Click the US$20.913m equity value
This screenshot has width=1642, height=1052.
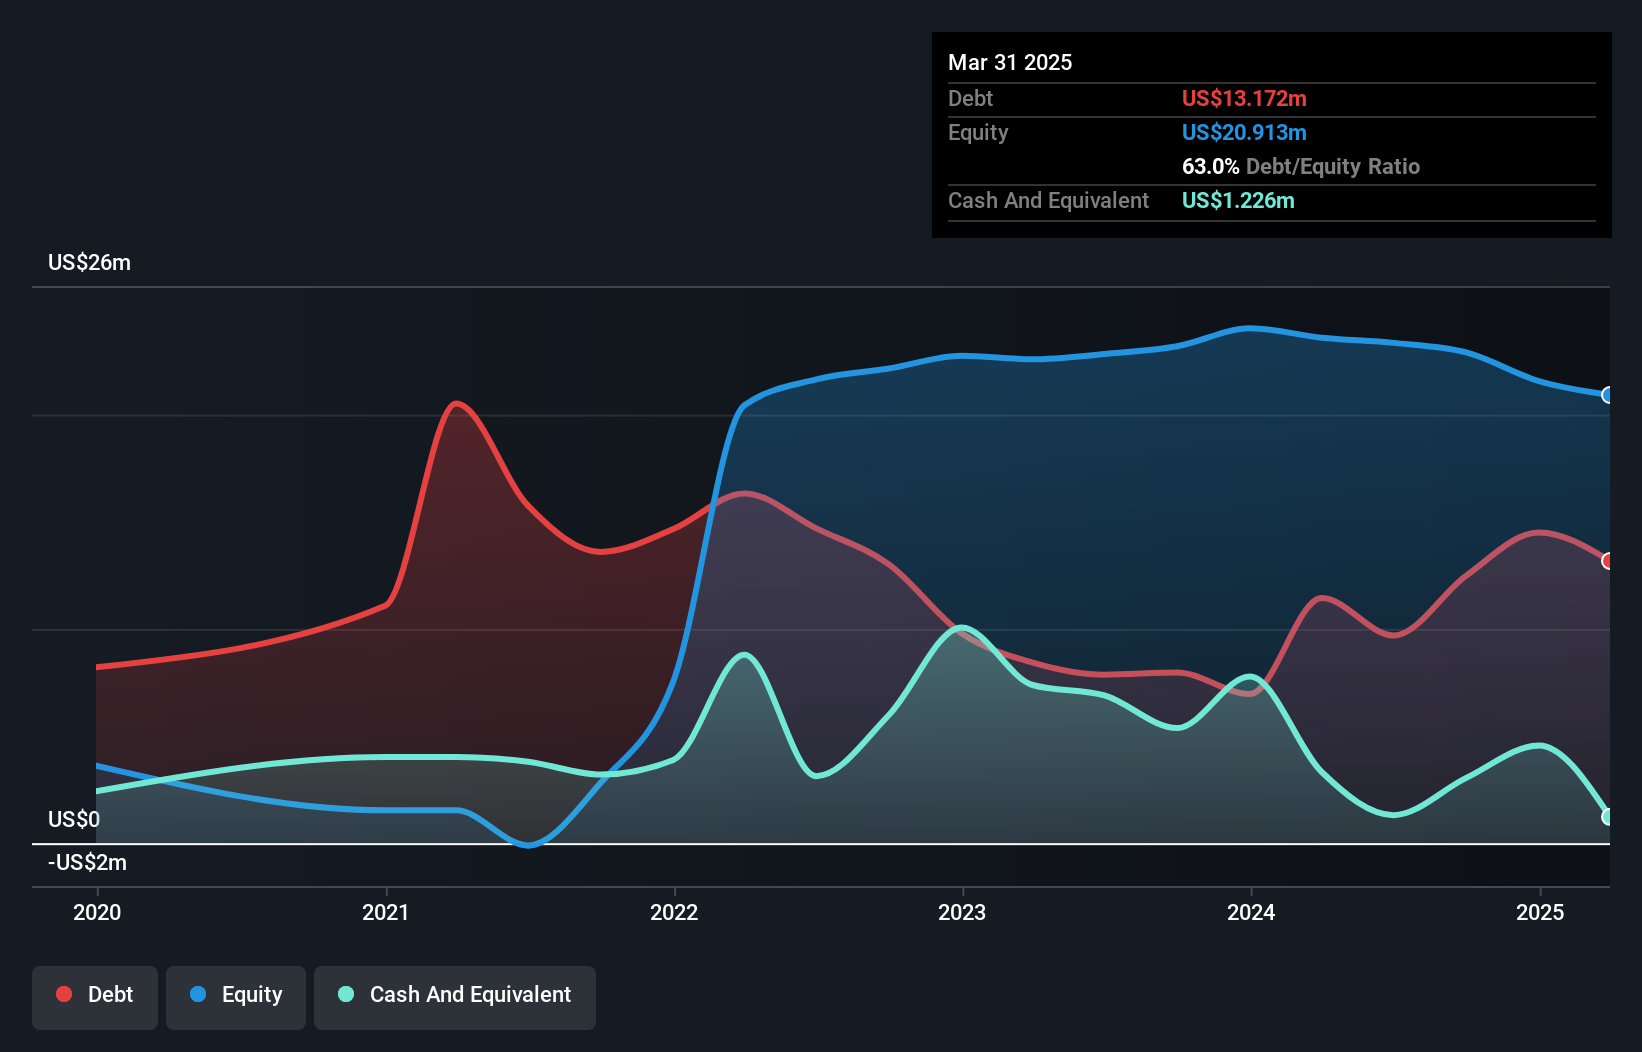tap(1244, 132)
